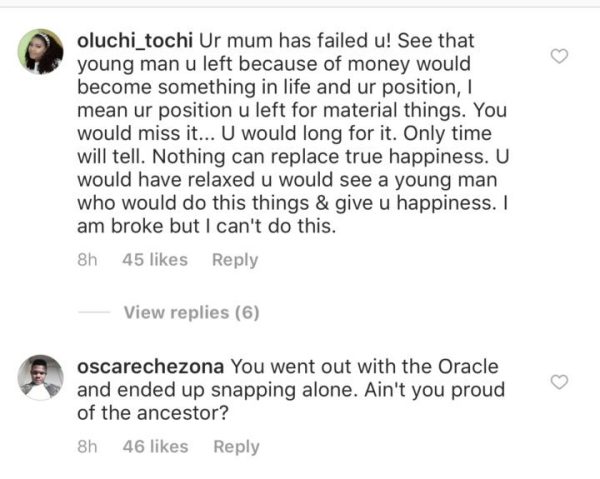The image size is (600, 479).
Task: Like oluchi_tochi's comment with the heart
Action: (x=559, y=56)
